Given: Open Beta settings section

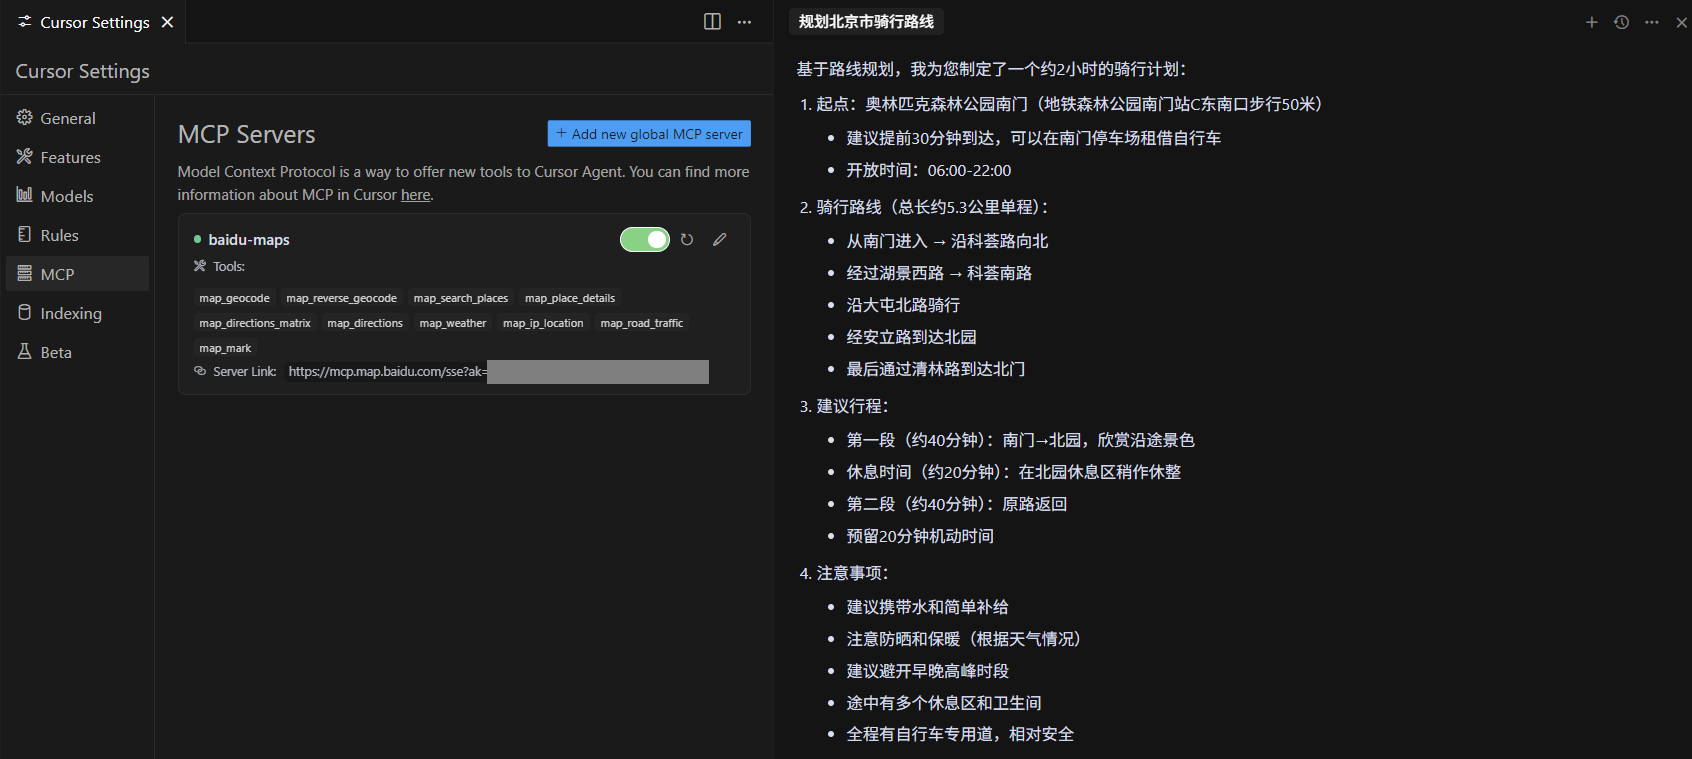Looking at the screenshot, I should click(56, 352).
